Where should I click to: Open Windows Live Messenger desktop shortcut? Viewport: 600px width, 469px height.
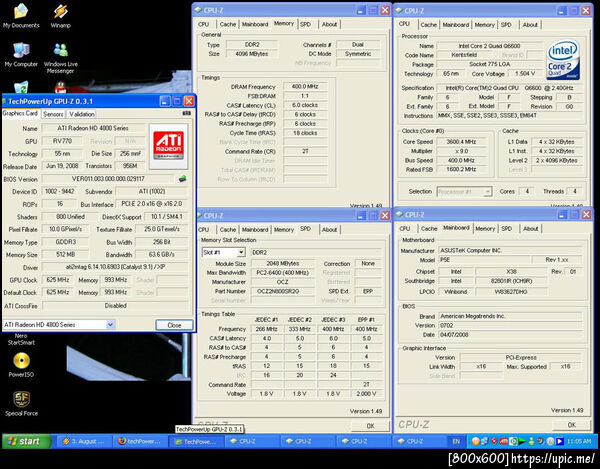[x=60, y=57]
